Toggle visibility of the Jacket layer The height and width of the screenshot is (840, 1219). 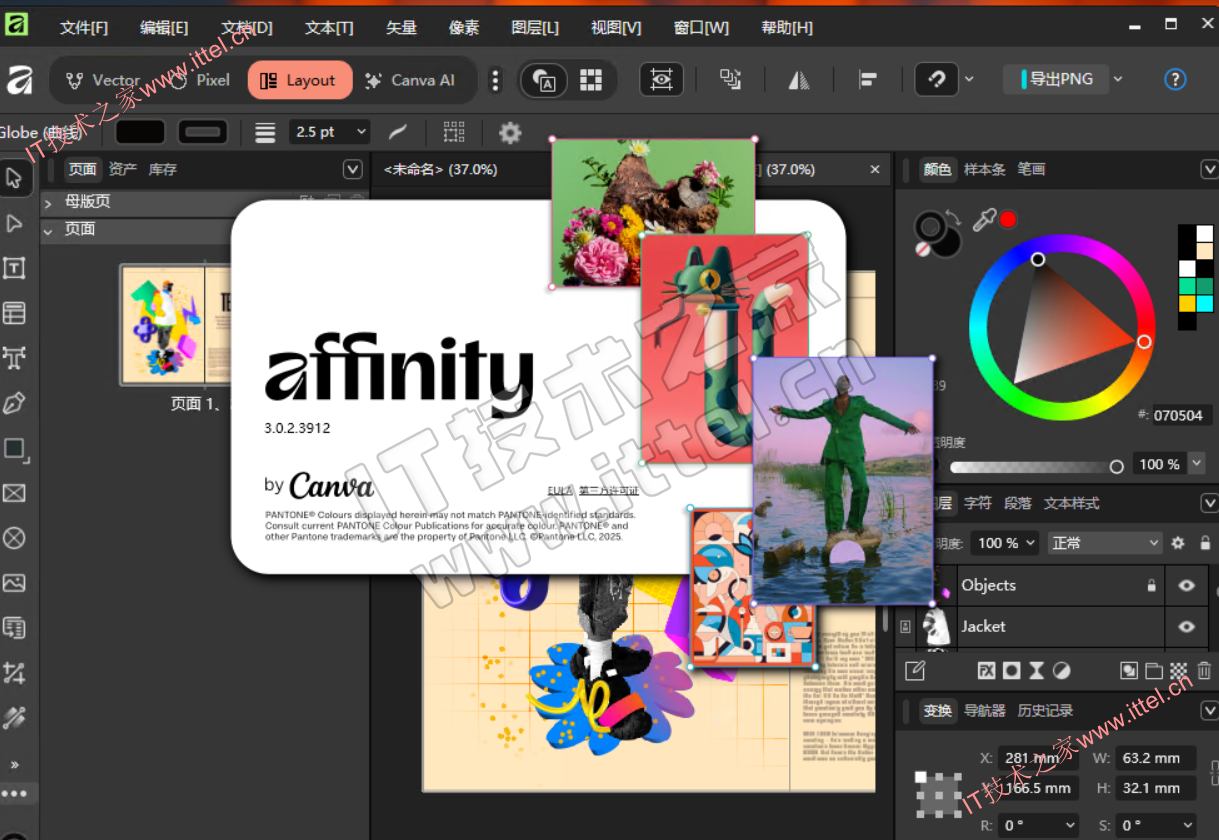click(x=1186, y=627)
